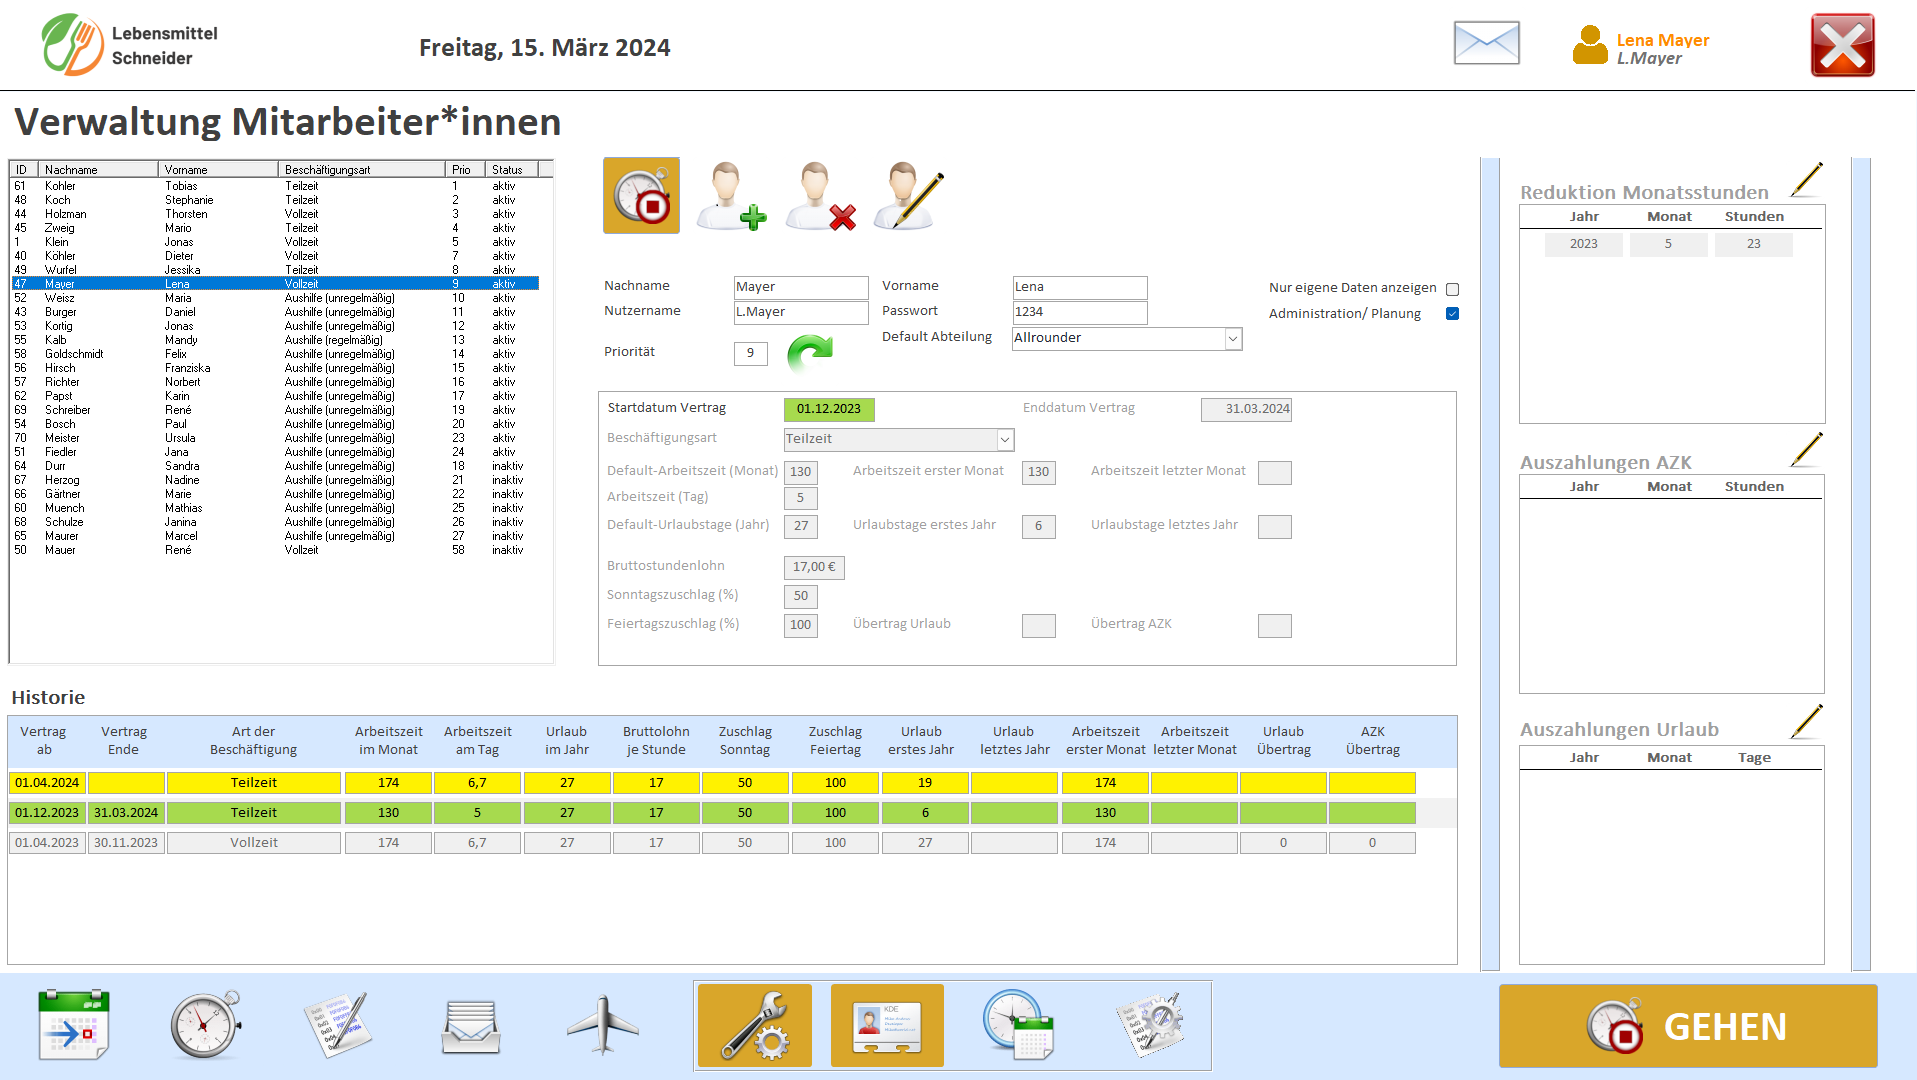Click the green priority arrow icon
Image resolution: width=1917 pixels, height=1080 pixels.
pyautogui.click(x=809, y=353)
